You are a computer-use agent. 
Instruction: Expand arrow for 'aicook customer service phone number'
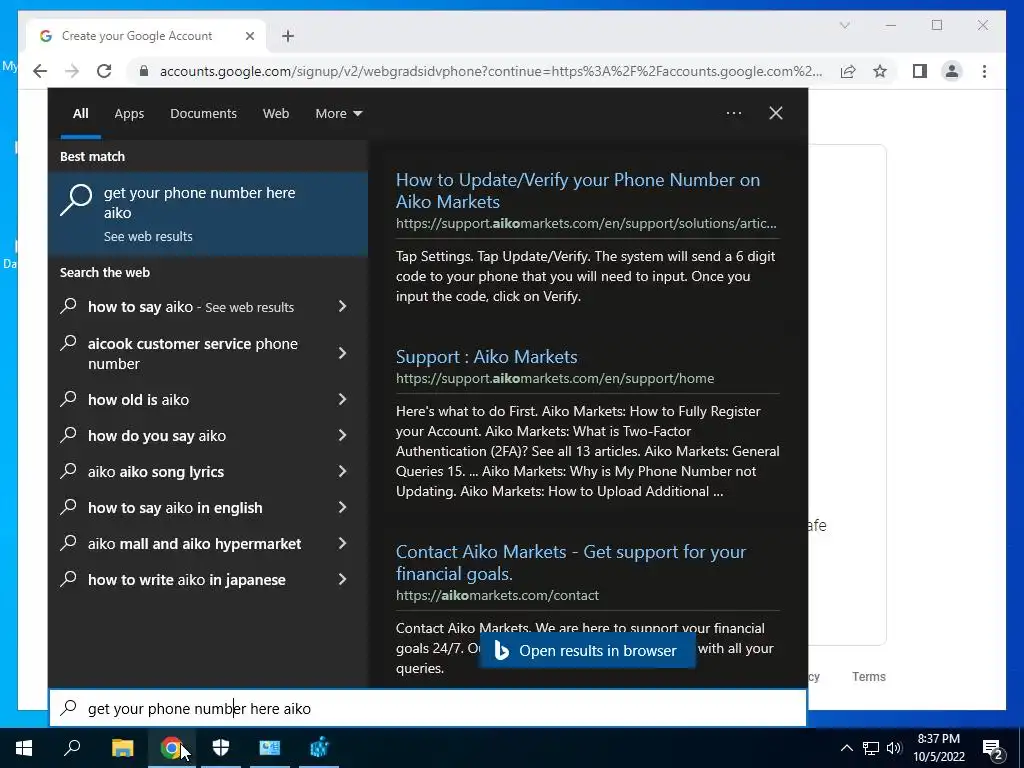coord(342,353)
